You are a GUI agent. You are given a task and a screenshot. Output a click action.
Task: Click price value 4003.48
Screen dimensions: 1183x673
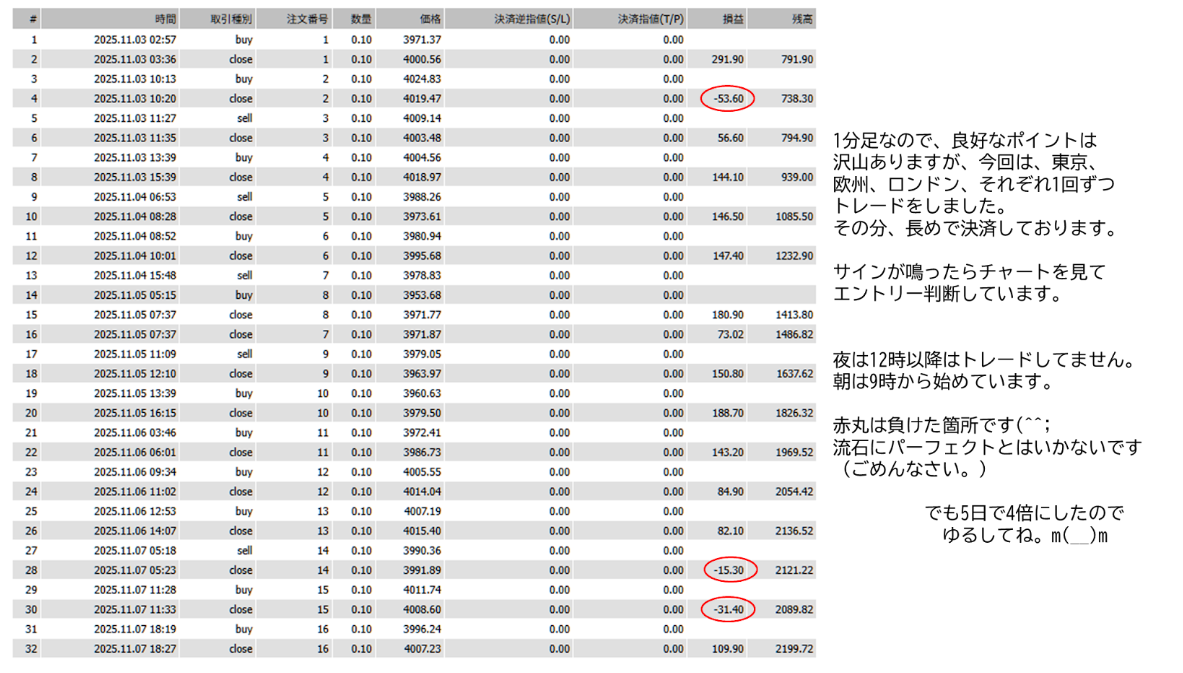tap(422, 137)
